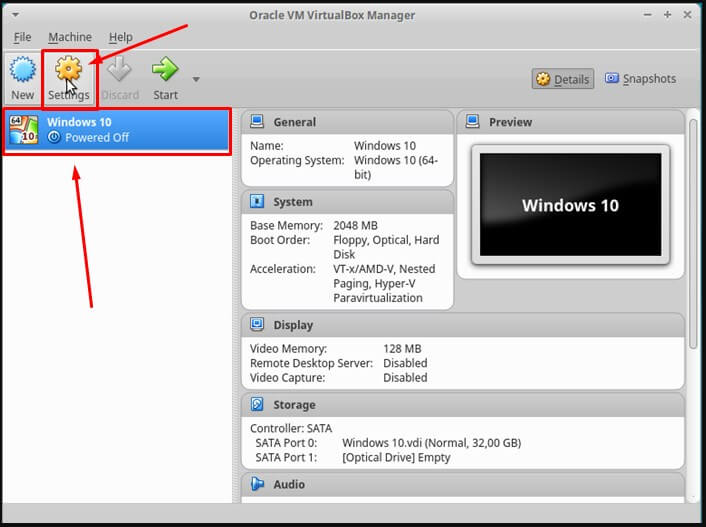This screenshot has width=706, height=527.
Task: Open the File menu
Action: coord(23,37)
